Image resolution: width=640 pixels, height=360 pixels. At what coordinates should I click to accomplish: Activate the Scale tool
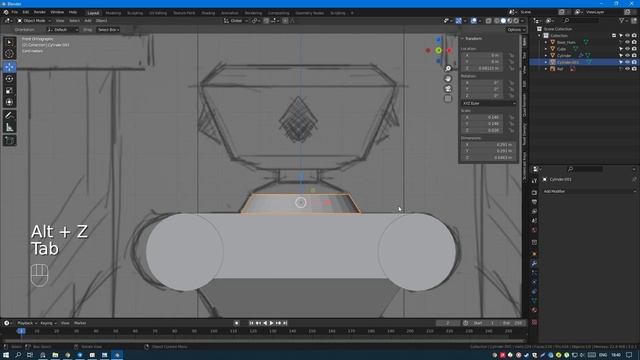click(x=9, y=91)
